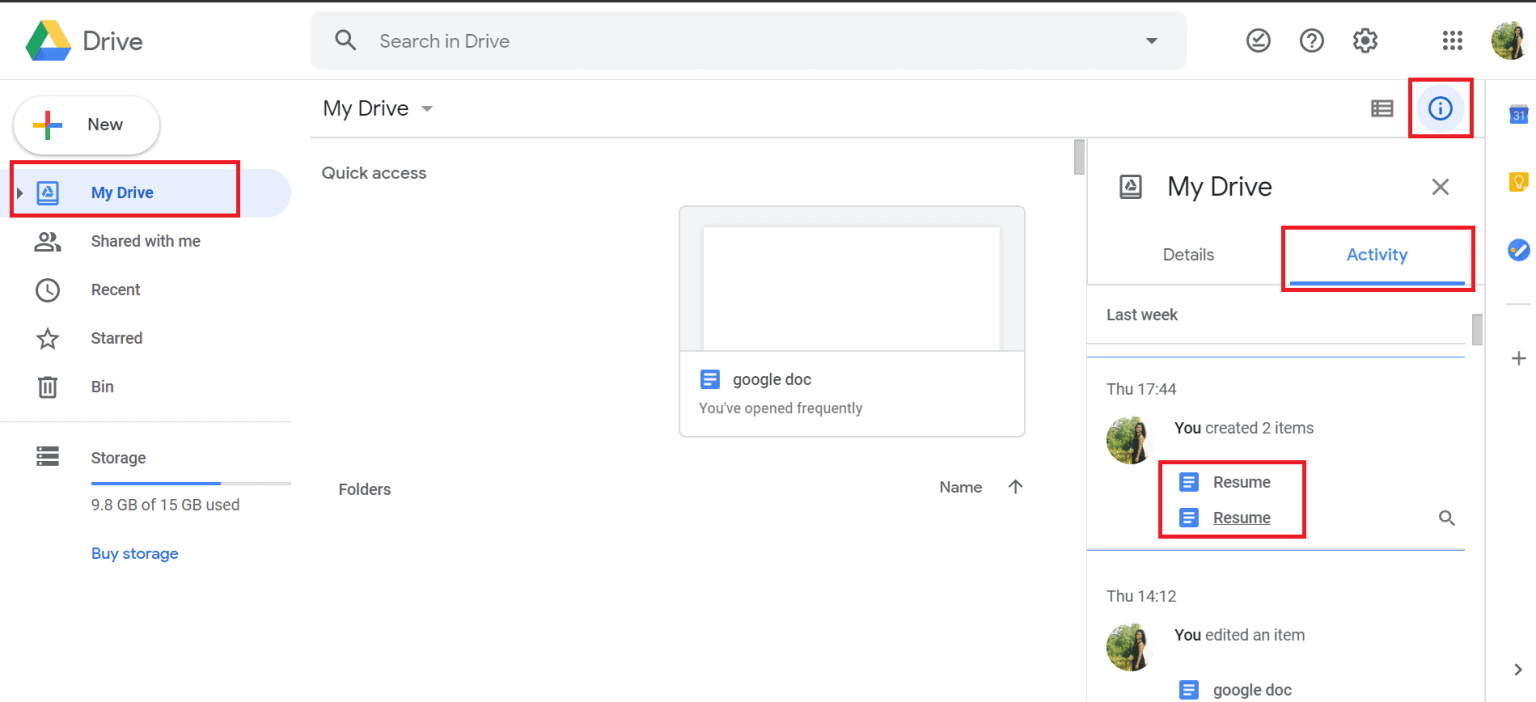Screen dimensions: 1536x702
Task: Switch to the Activity tab
Action: tap(1377, 255)
